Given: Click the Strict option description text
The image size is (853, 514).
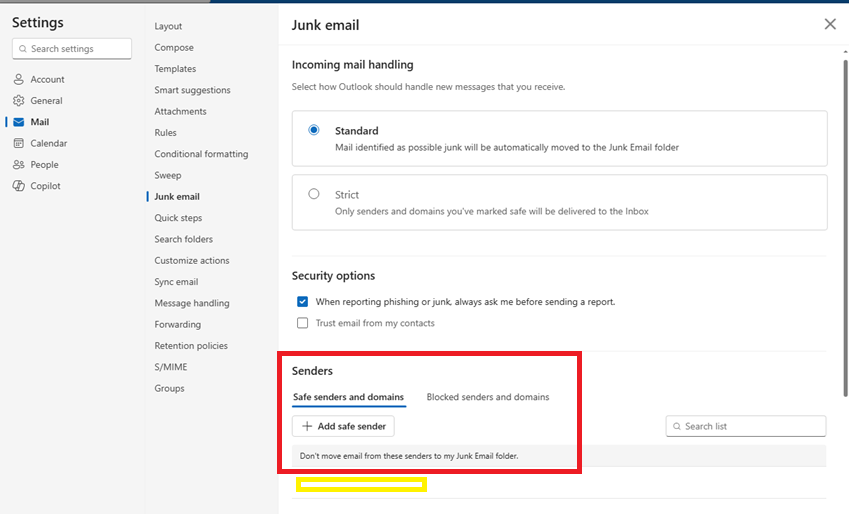Looking at the screenshot, I should pyautogui.click(x=492, y=211).
